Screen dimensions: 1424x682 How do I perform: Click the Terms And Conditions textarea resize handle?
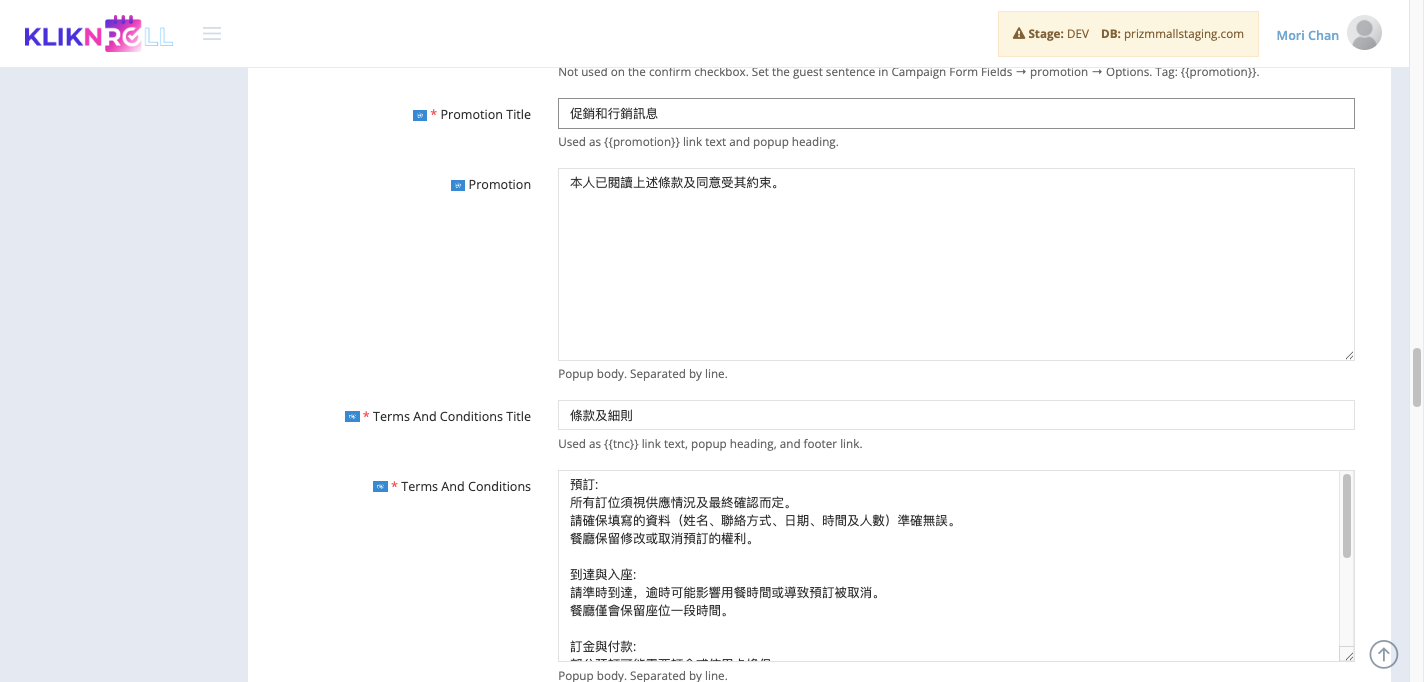(1348, 655)
